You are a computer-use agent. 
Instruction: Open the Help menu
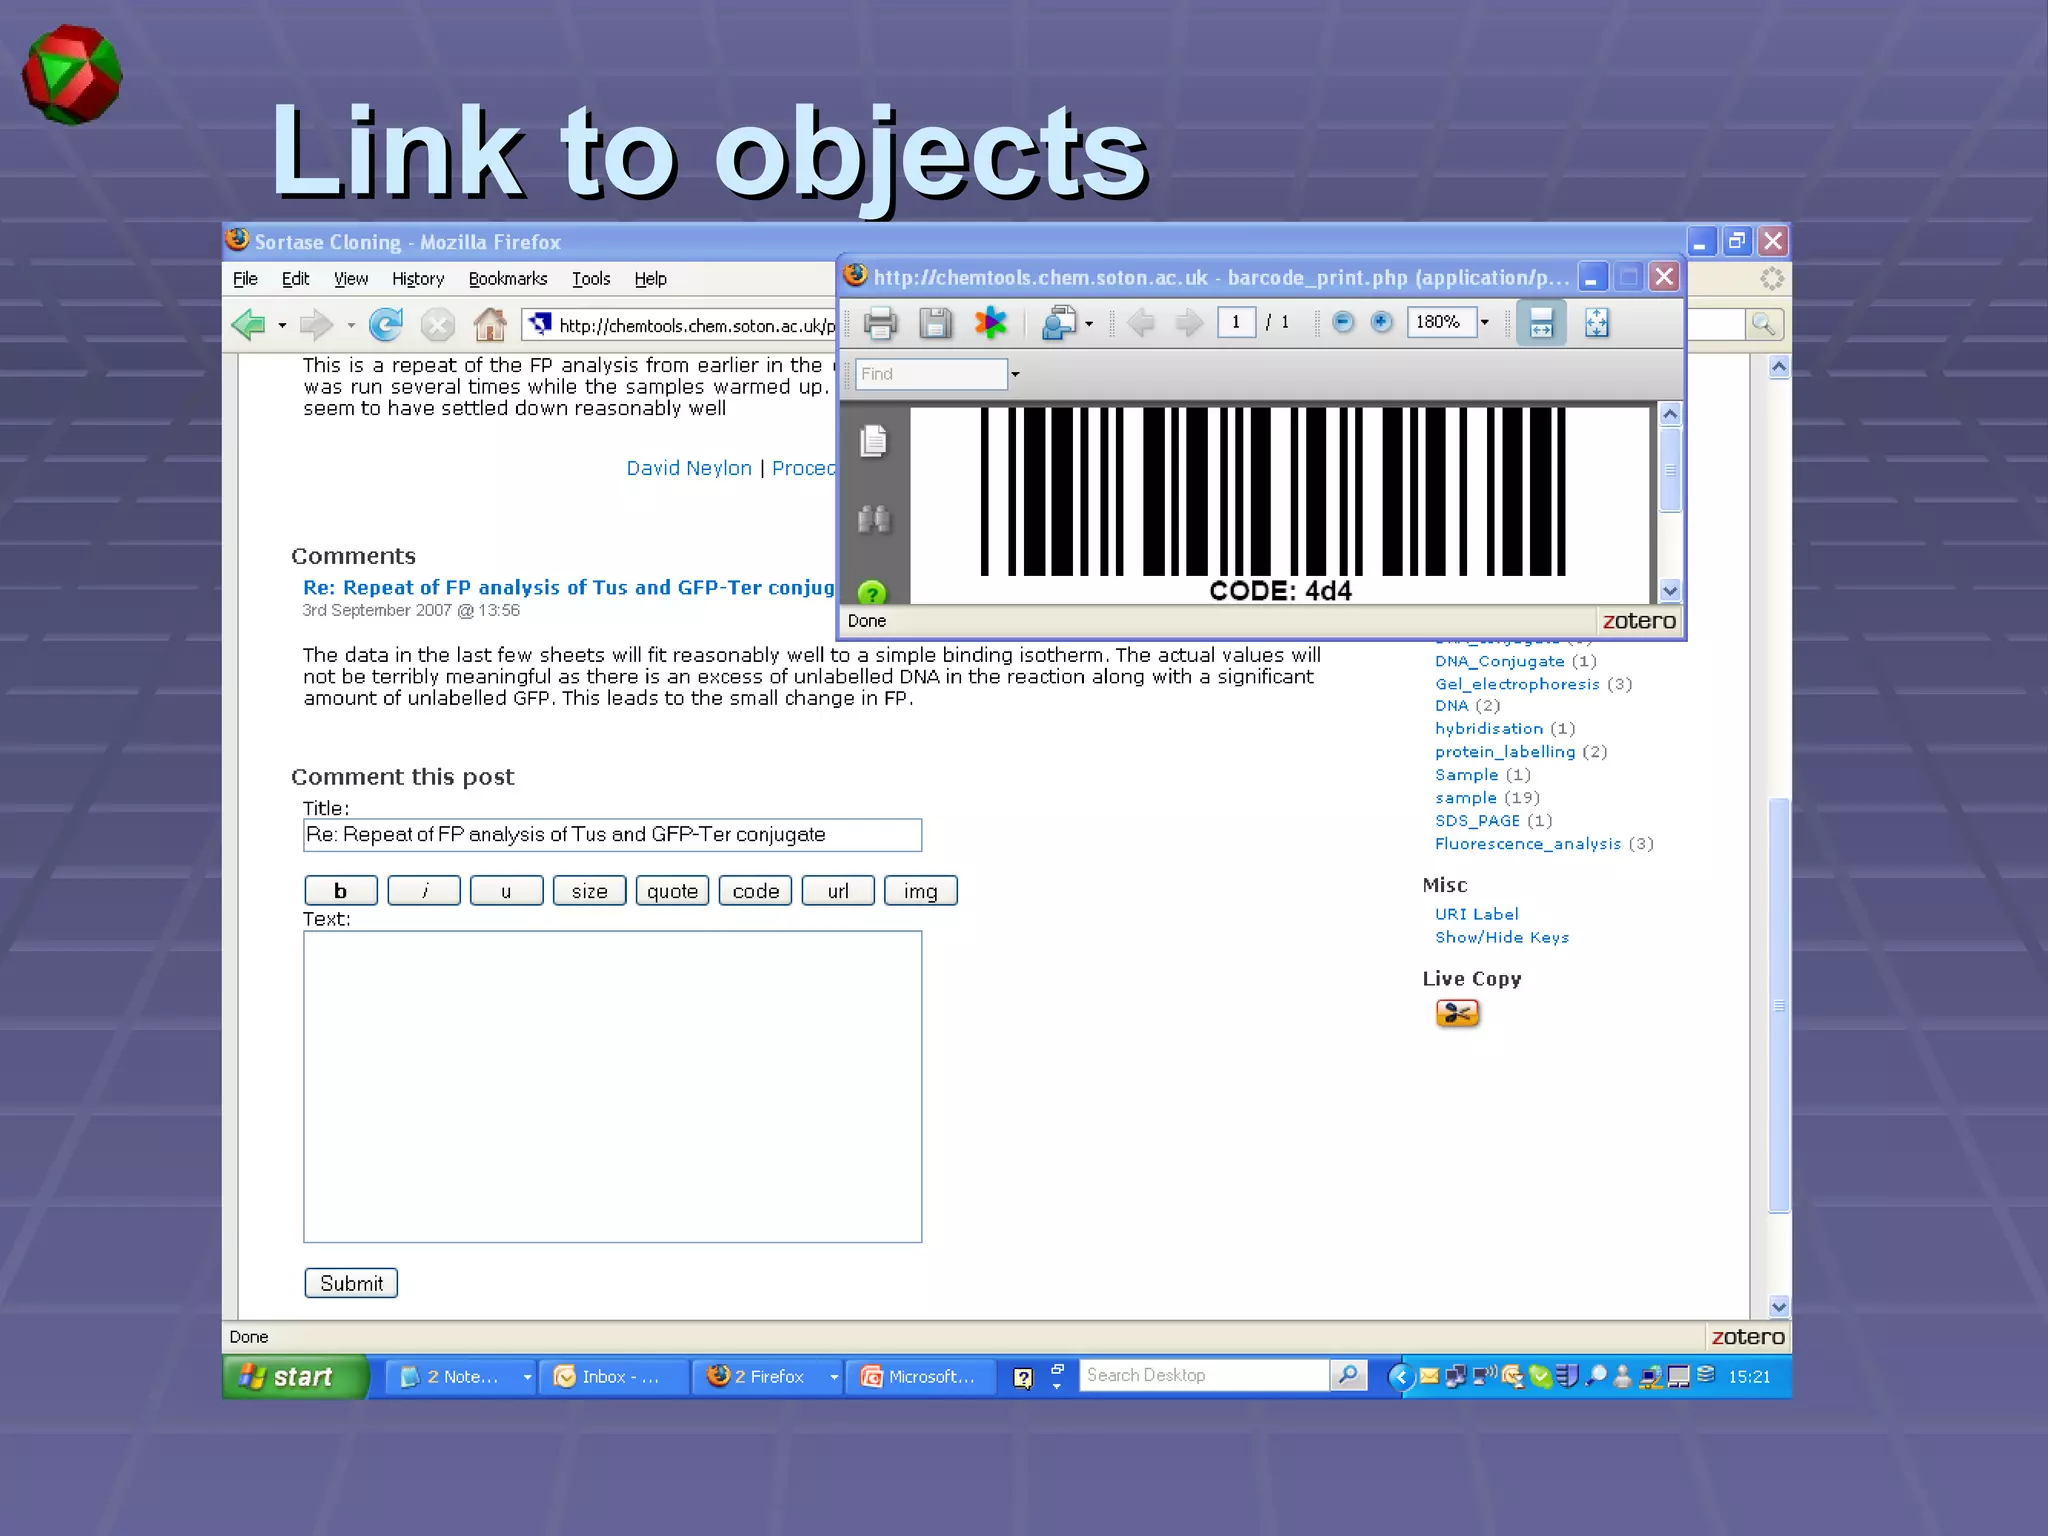click(x=650, y=279)
